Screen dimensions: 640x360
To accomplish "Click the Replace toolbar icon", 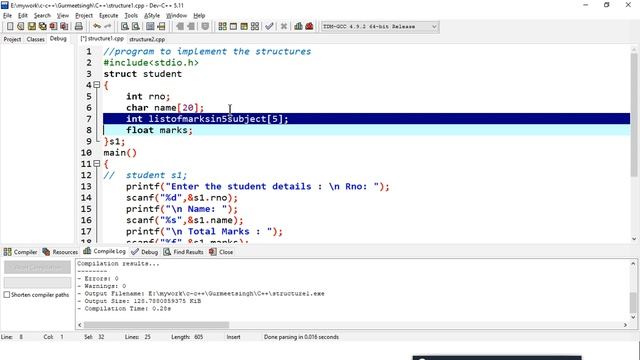I will 136,27.
